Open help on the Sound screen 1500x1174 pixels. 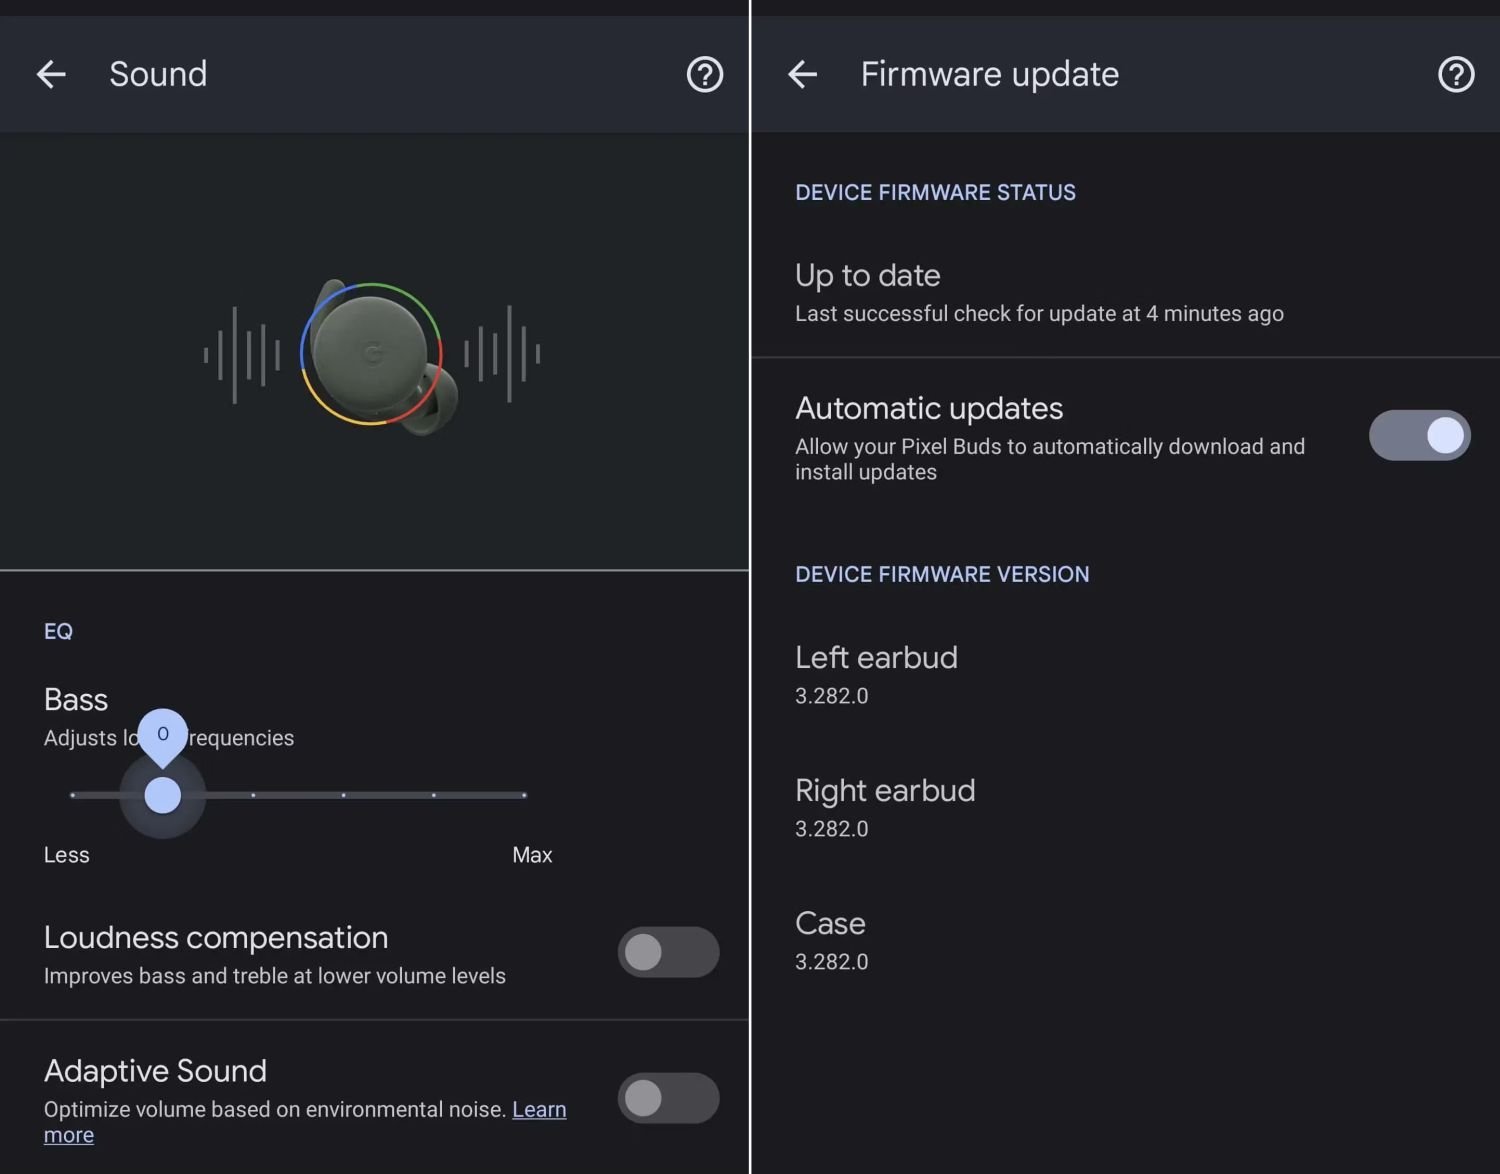704,74
